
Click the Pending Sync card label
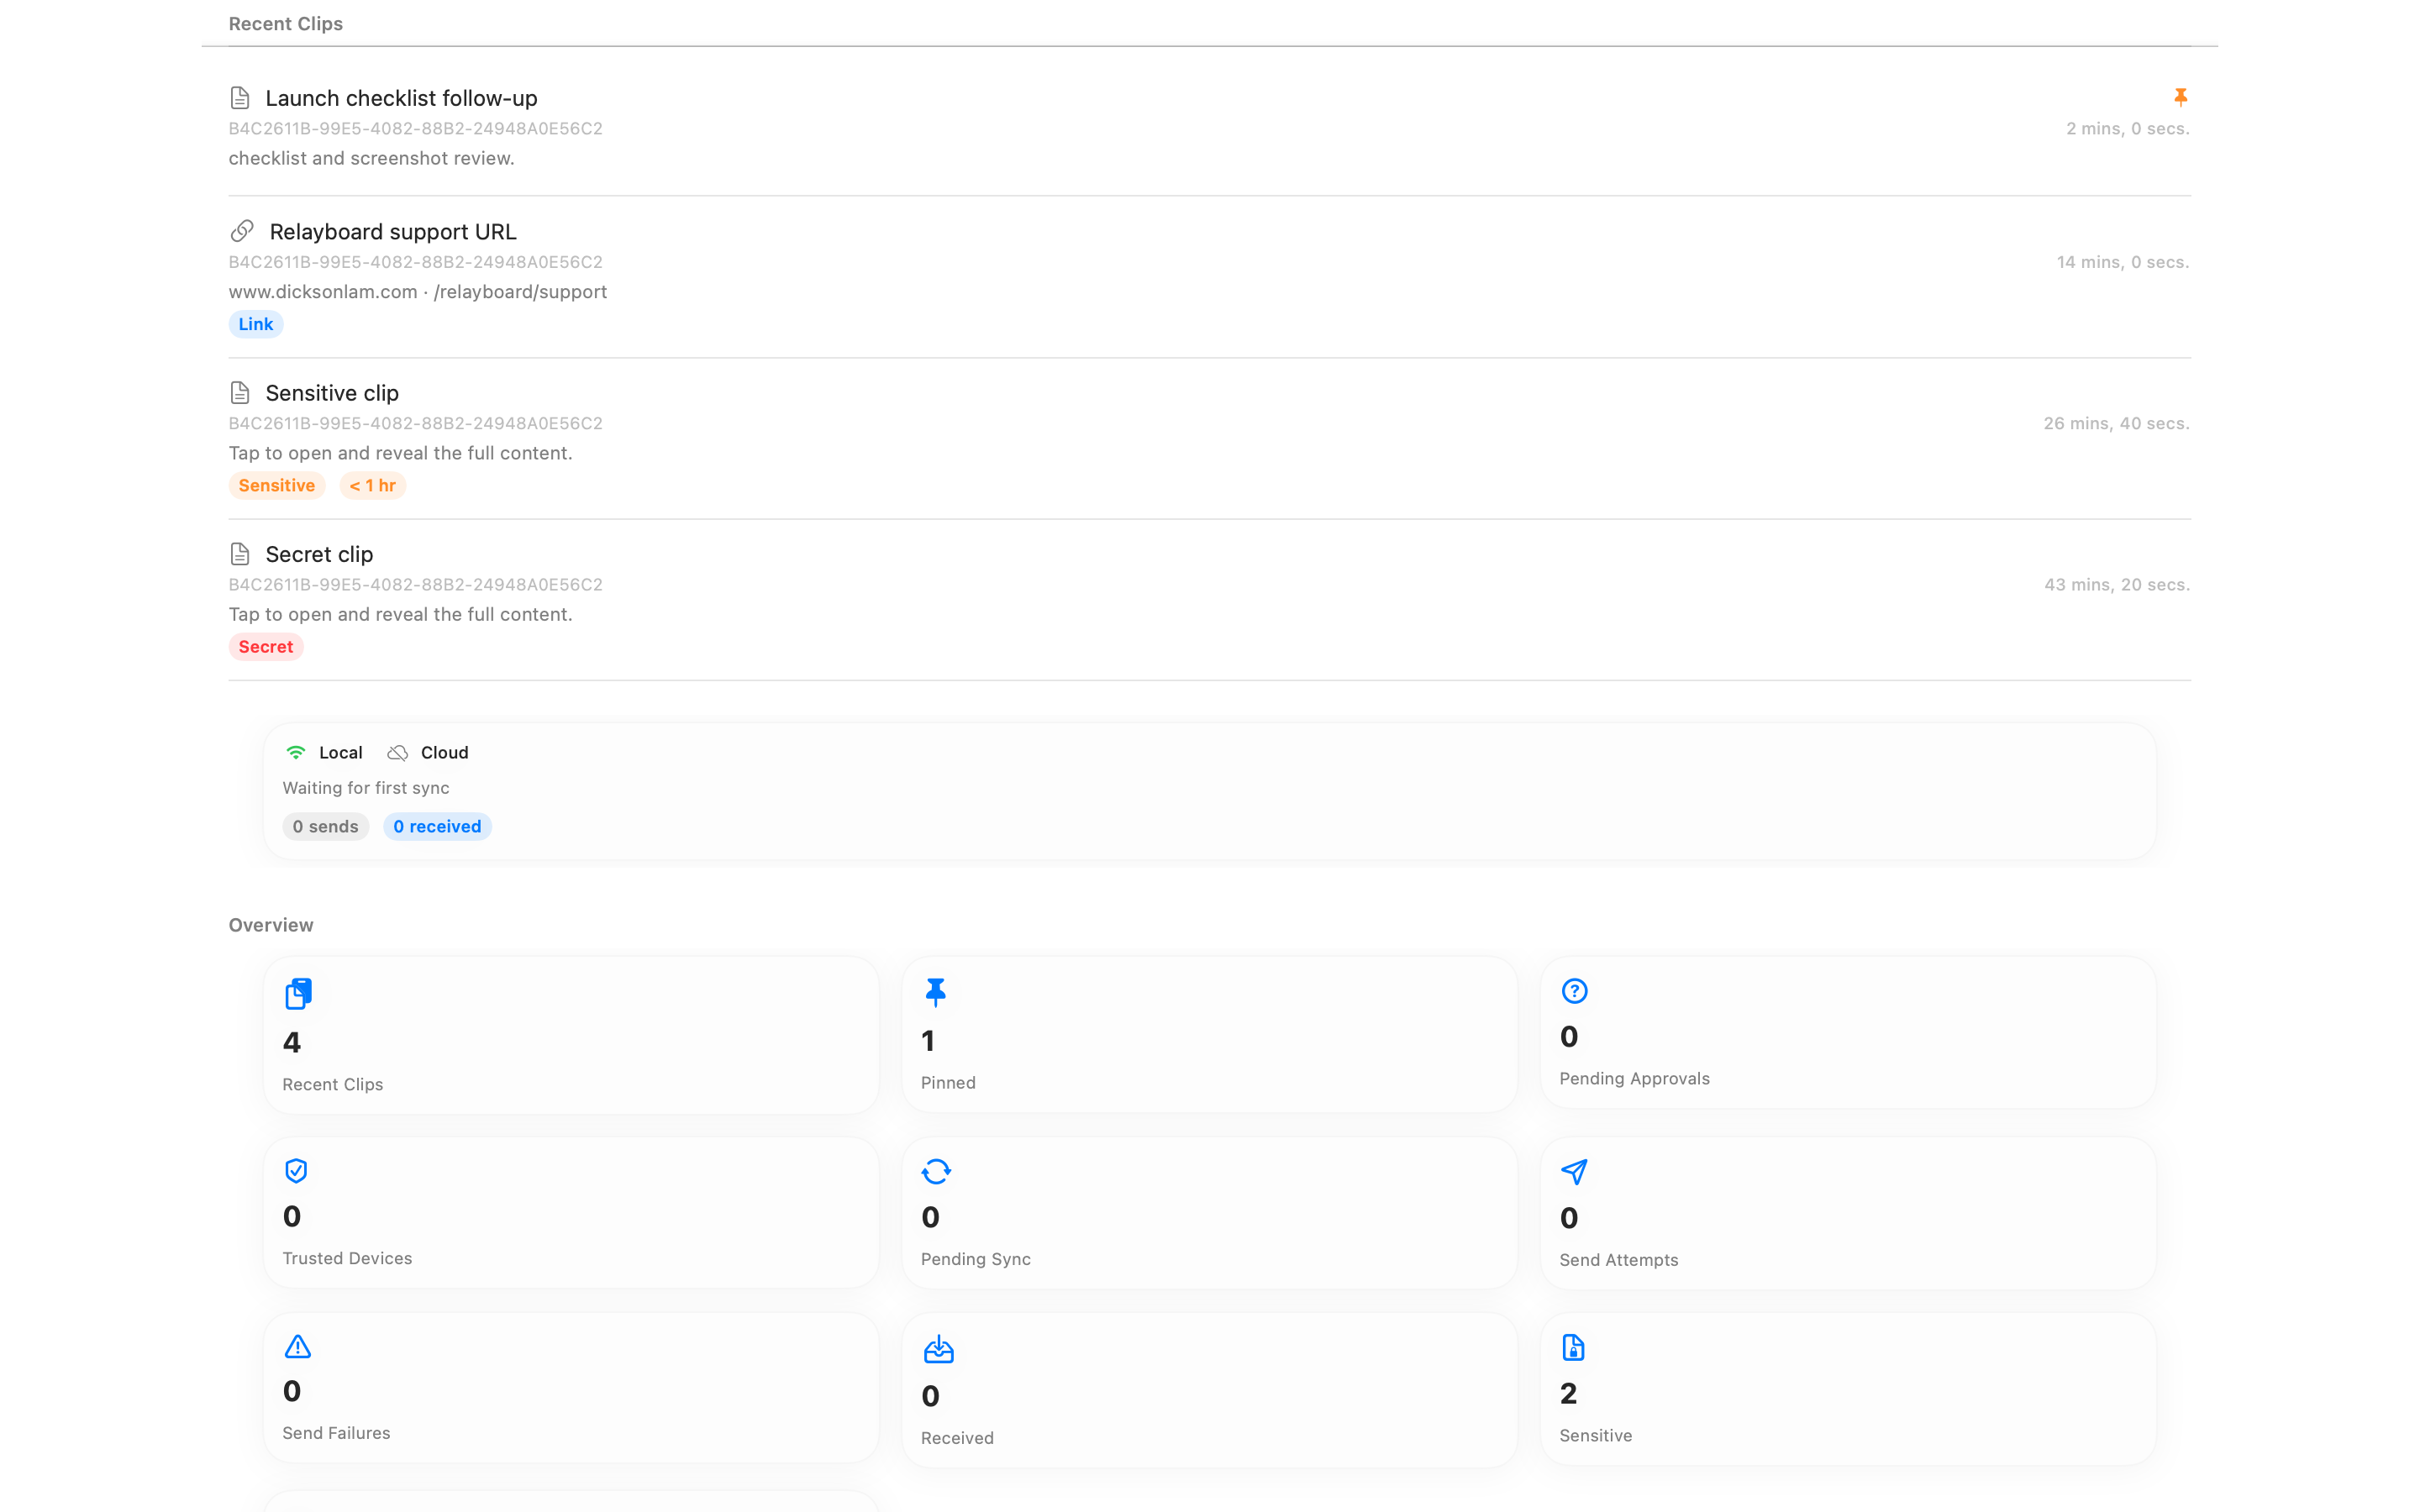(976, 1259)
